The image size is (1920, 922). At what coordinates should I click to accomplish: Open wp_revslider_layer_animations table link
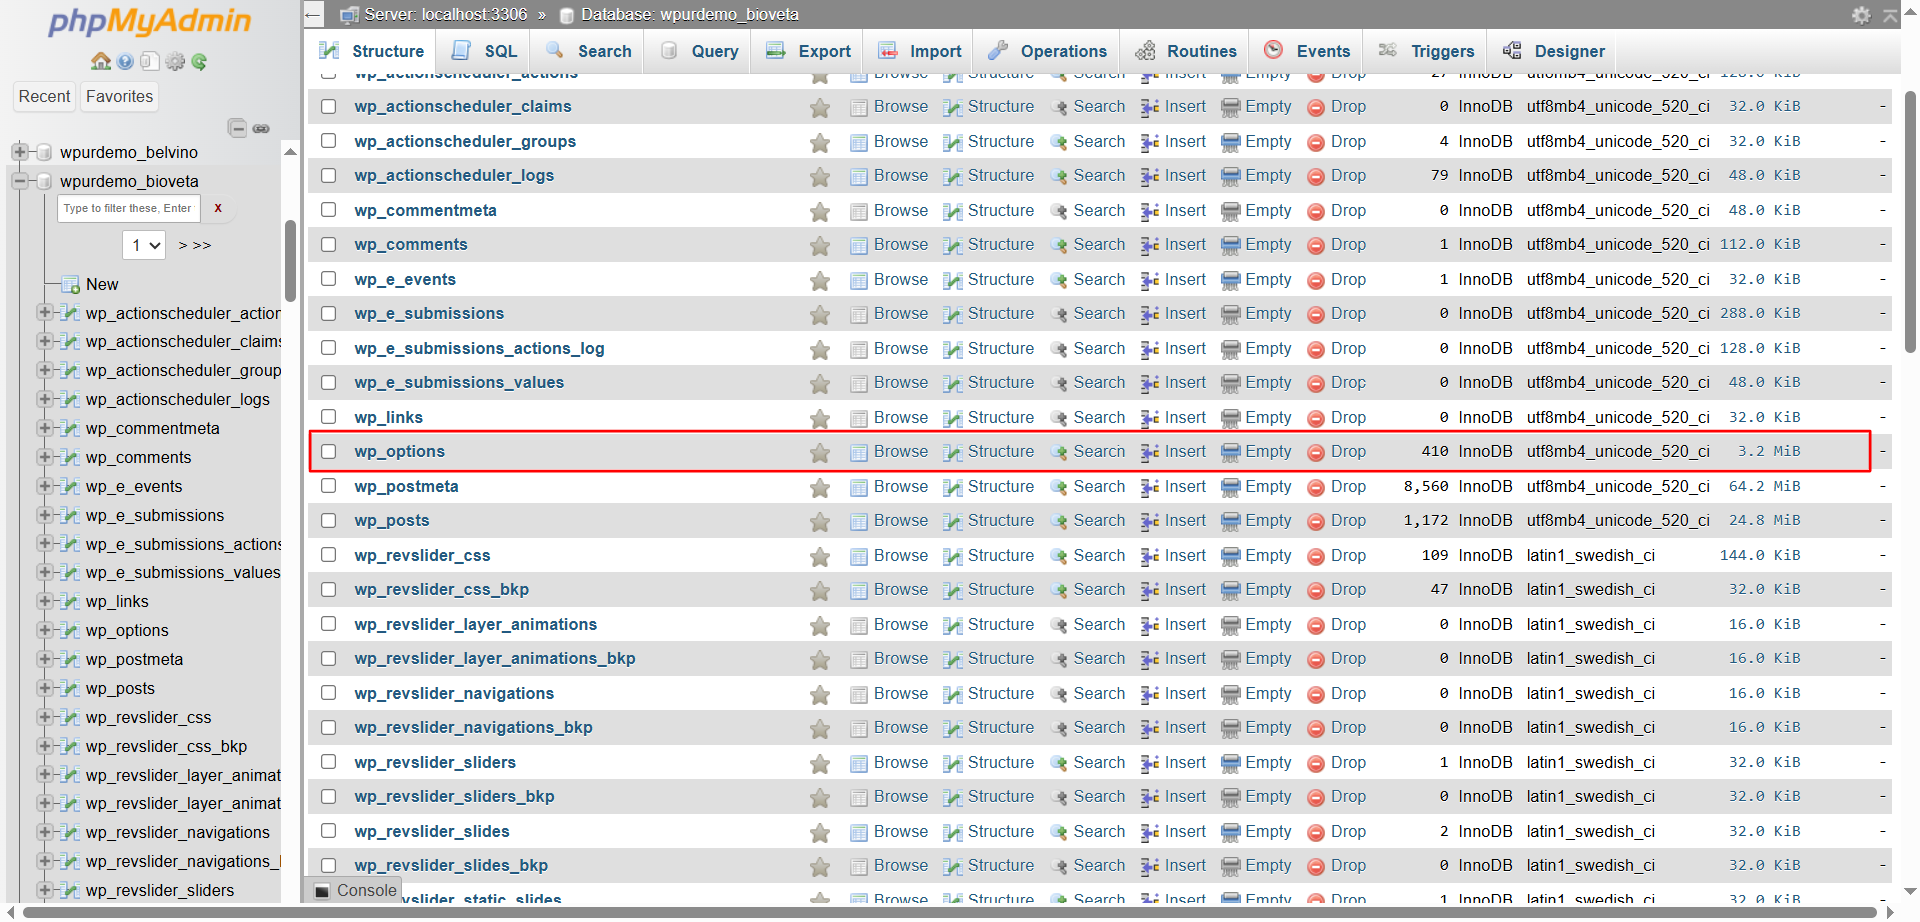click(x=476, y=625)
